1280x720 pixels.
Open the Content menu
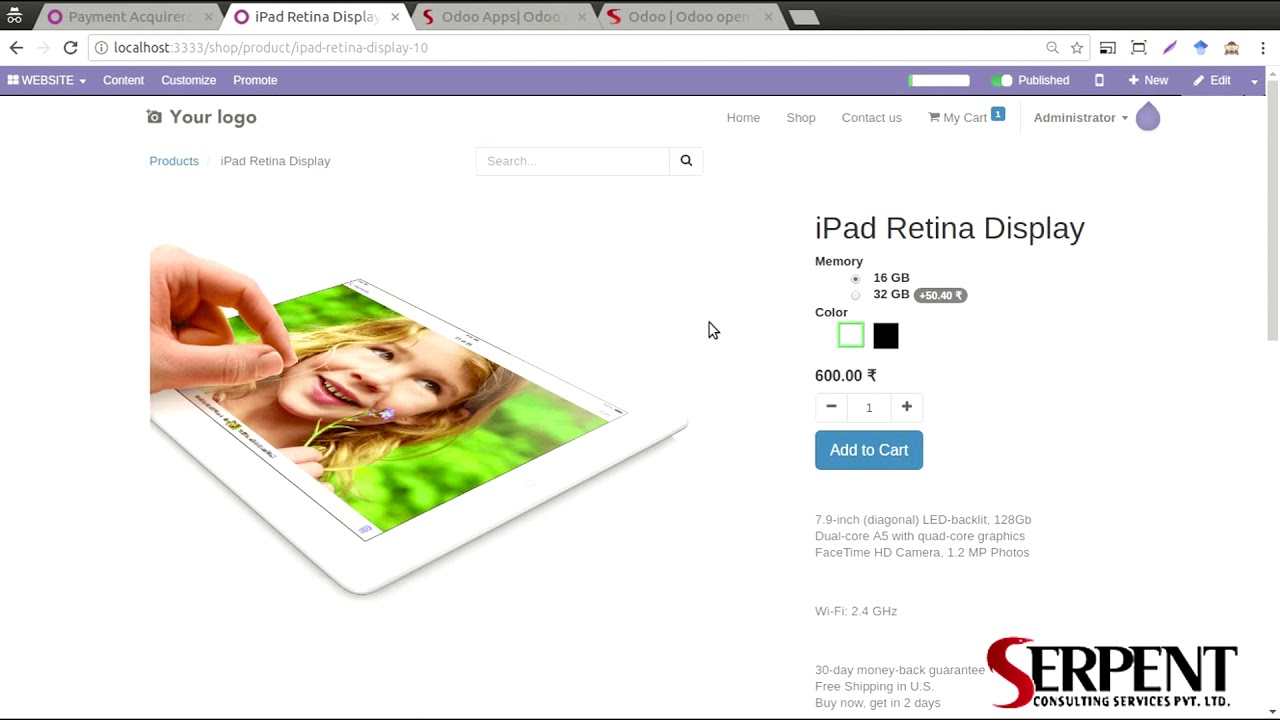(123, 80)
